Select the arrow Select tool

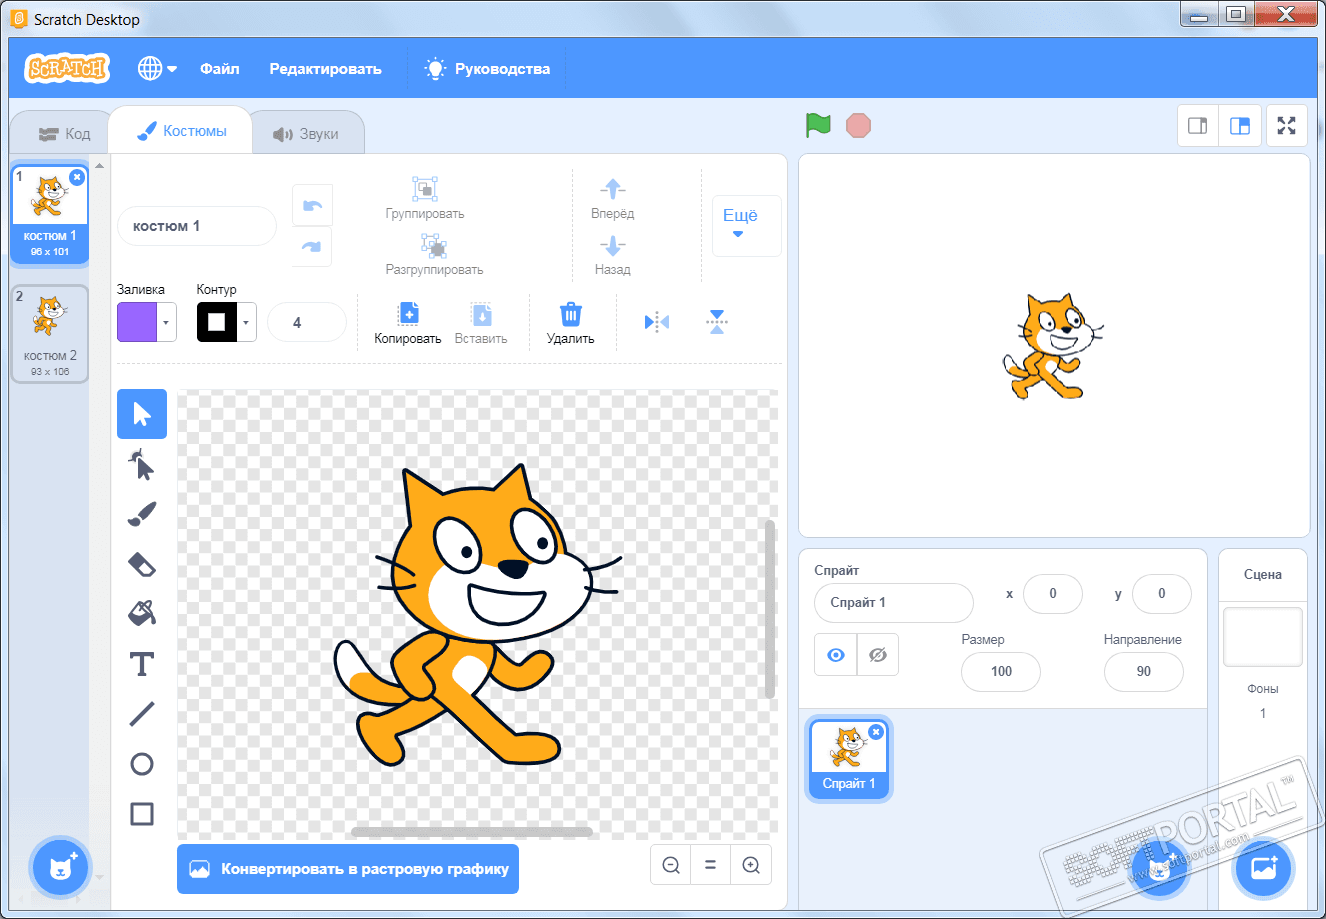pos(142,414)
